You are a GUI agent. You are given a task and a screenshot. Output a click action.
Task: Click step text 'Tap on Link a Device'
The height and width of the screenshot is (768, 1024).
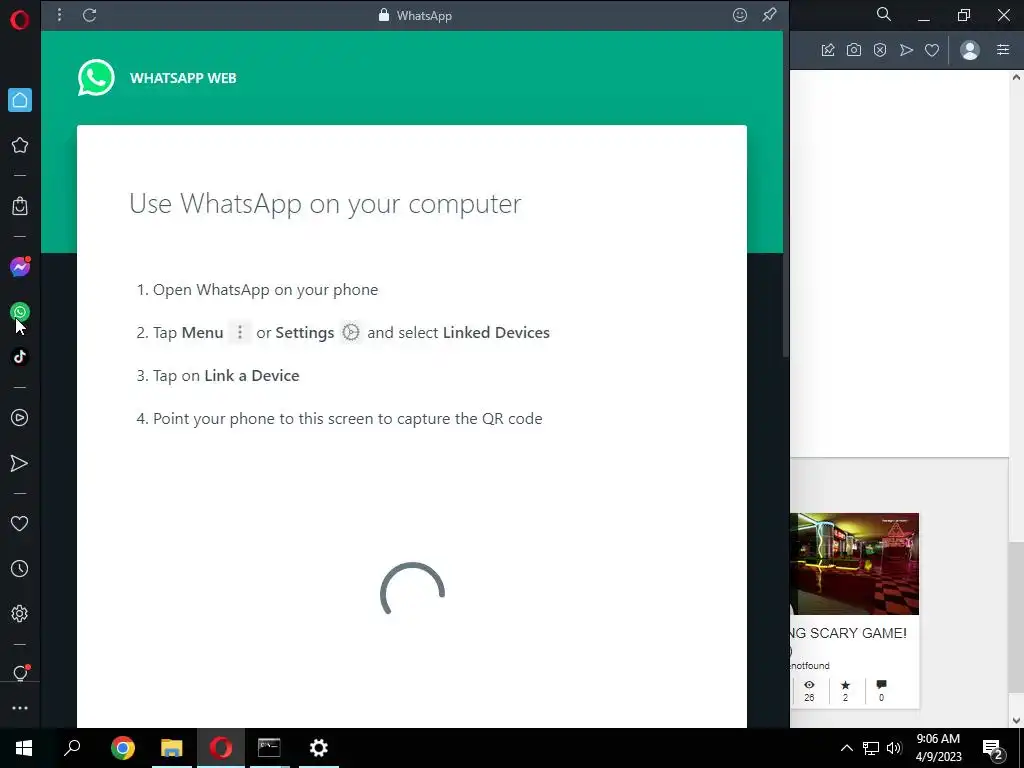226,376
